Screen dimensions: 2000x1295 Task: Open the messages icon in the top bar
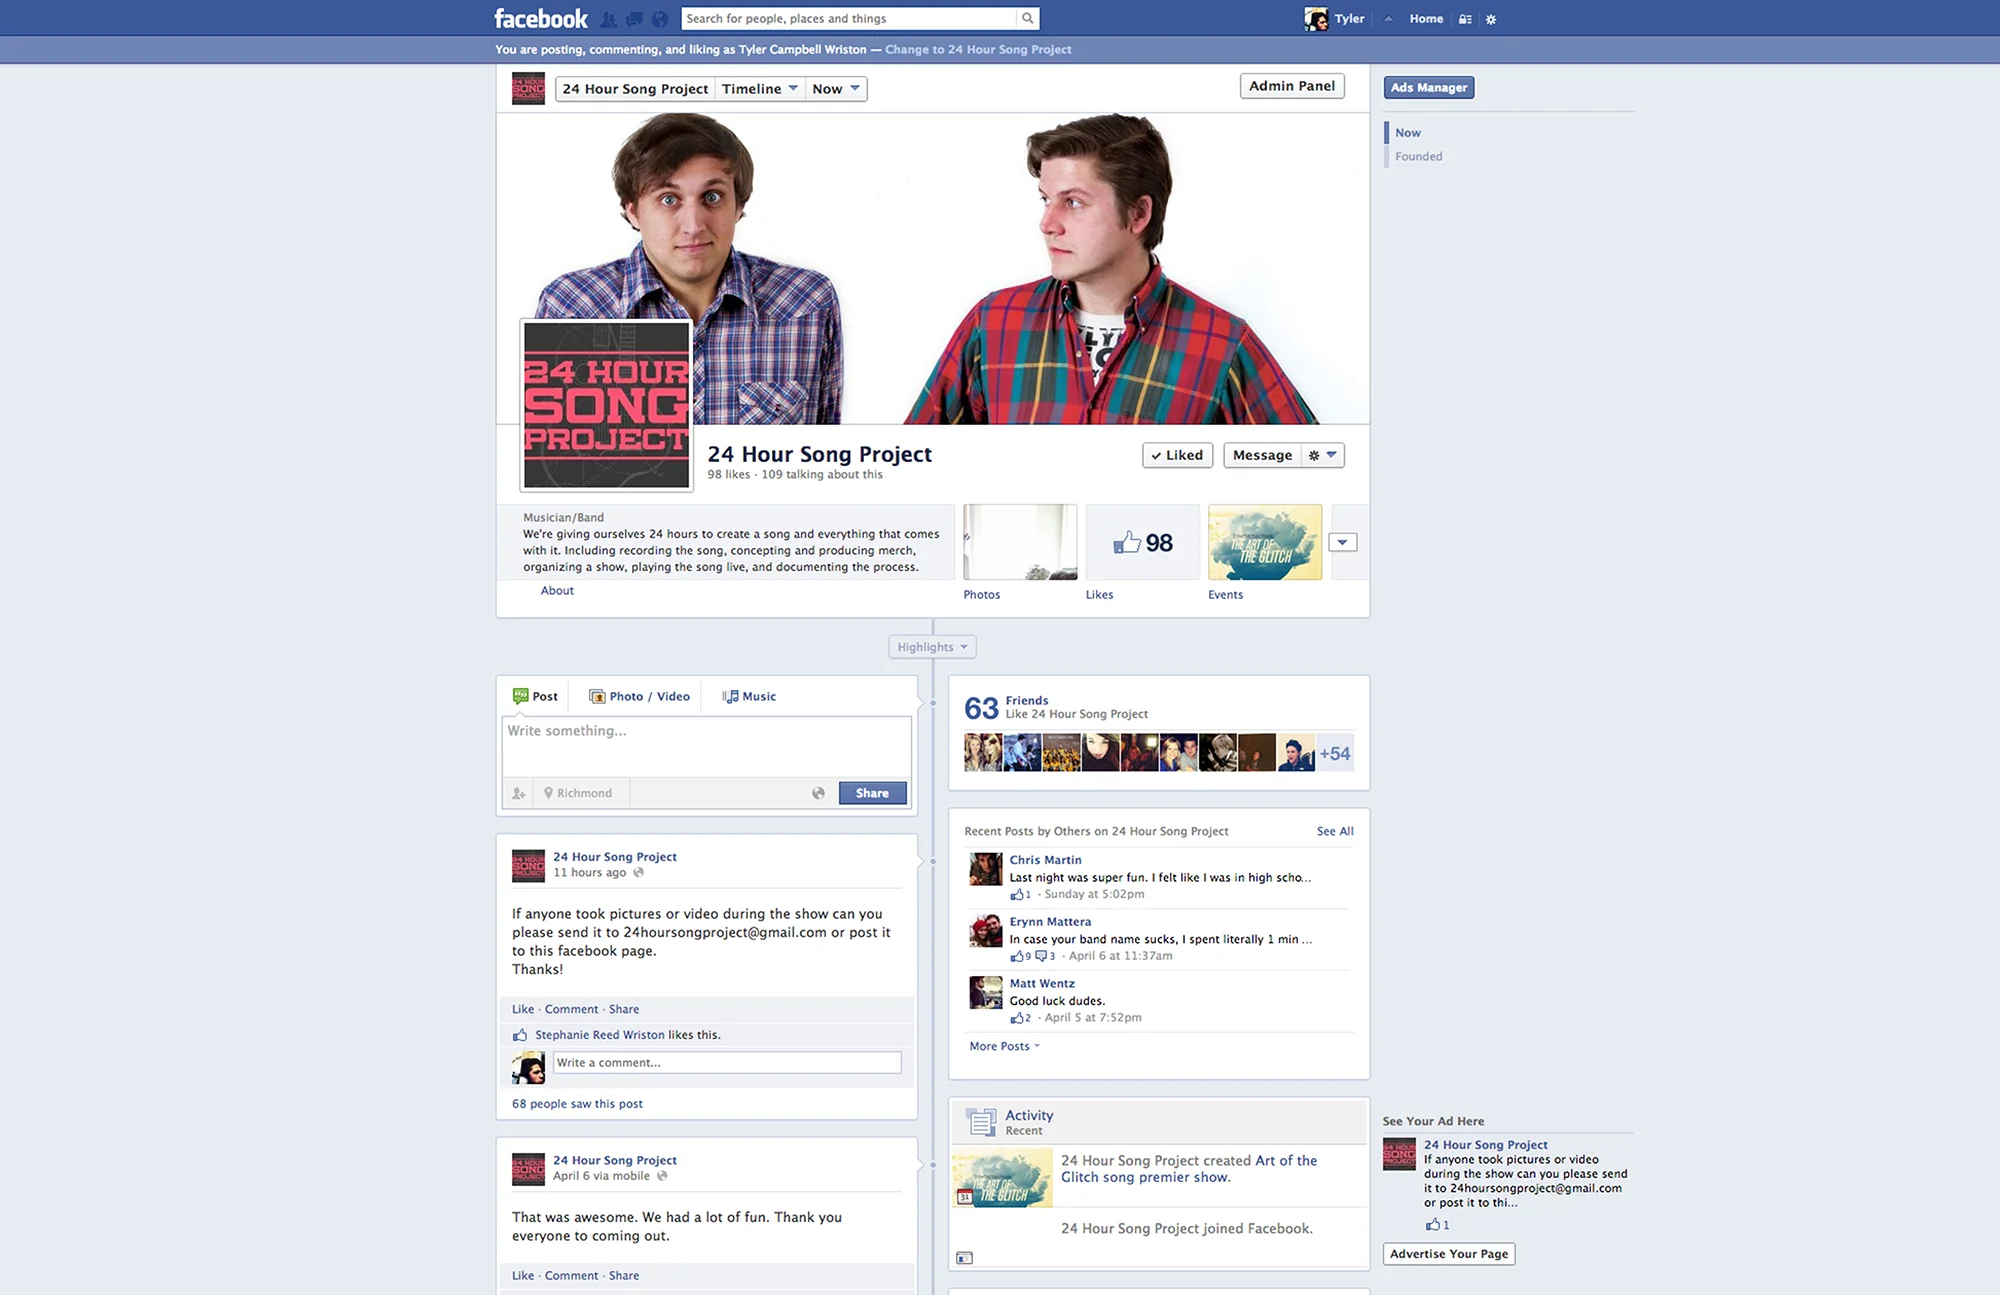tap(634, 19)
